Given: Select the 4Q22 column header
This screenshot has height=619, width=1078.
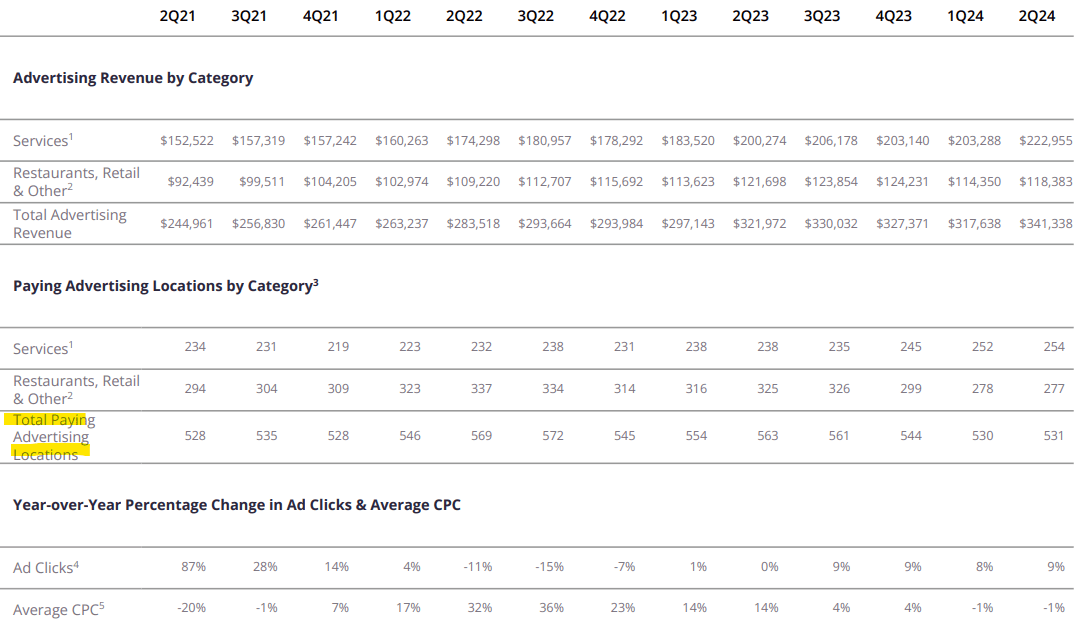Looking at the screenshot, I should pos(607,16).
